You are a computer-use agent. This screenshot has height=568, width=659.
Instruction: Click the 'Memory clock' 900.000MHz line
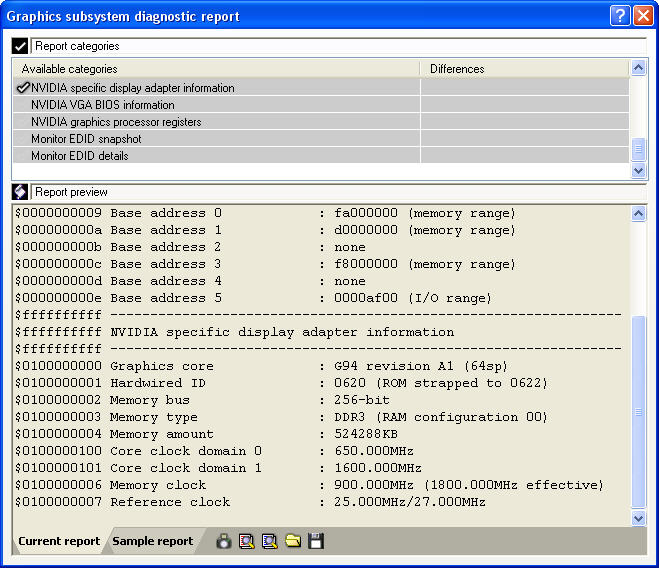(309, 485)
